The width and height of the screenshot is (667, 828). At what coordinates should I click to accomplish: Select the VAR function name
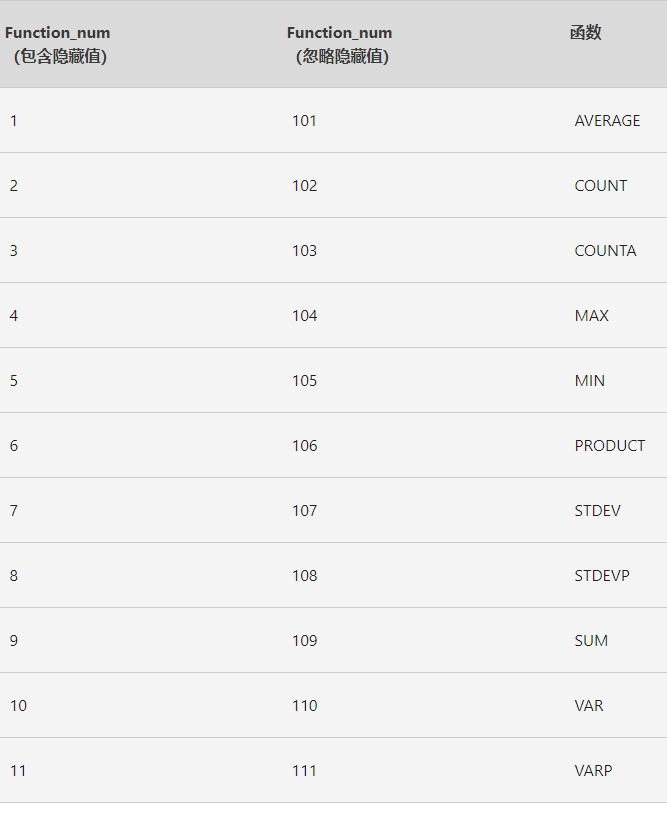coord(589,705)
